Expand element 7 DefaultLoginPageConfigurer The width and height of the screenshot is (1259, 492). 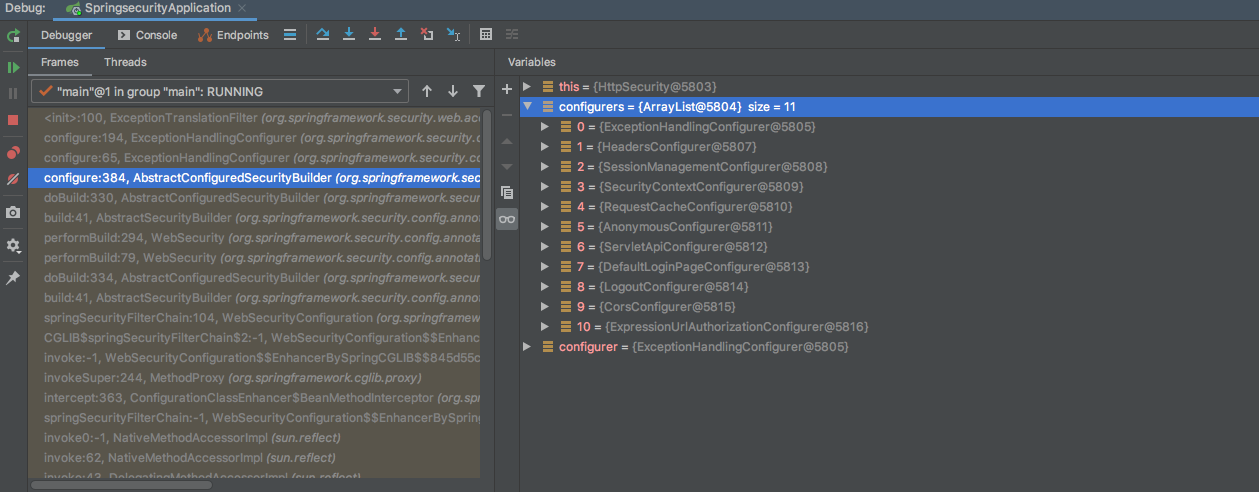pyautogui.click(x=545, y=267)
